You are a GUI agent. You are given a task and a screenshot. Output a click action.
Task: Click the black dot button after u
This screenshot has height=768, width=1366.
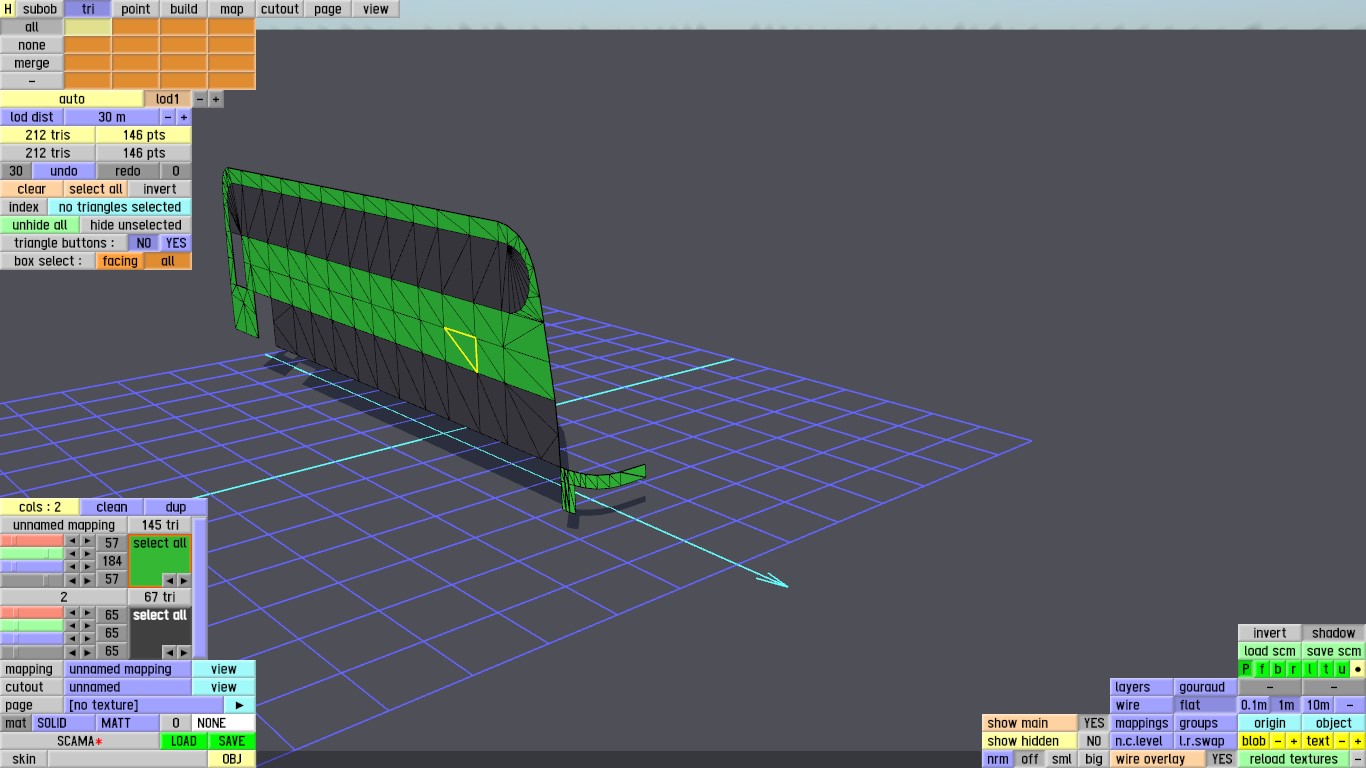[1358, 669]
